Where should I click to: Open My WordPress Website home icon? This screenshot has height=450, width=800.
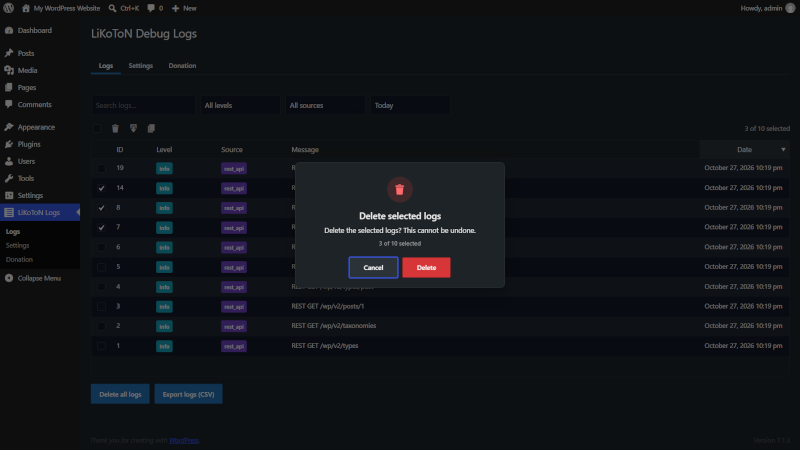point(26,8)
